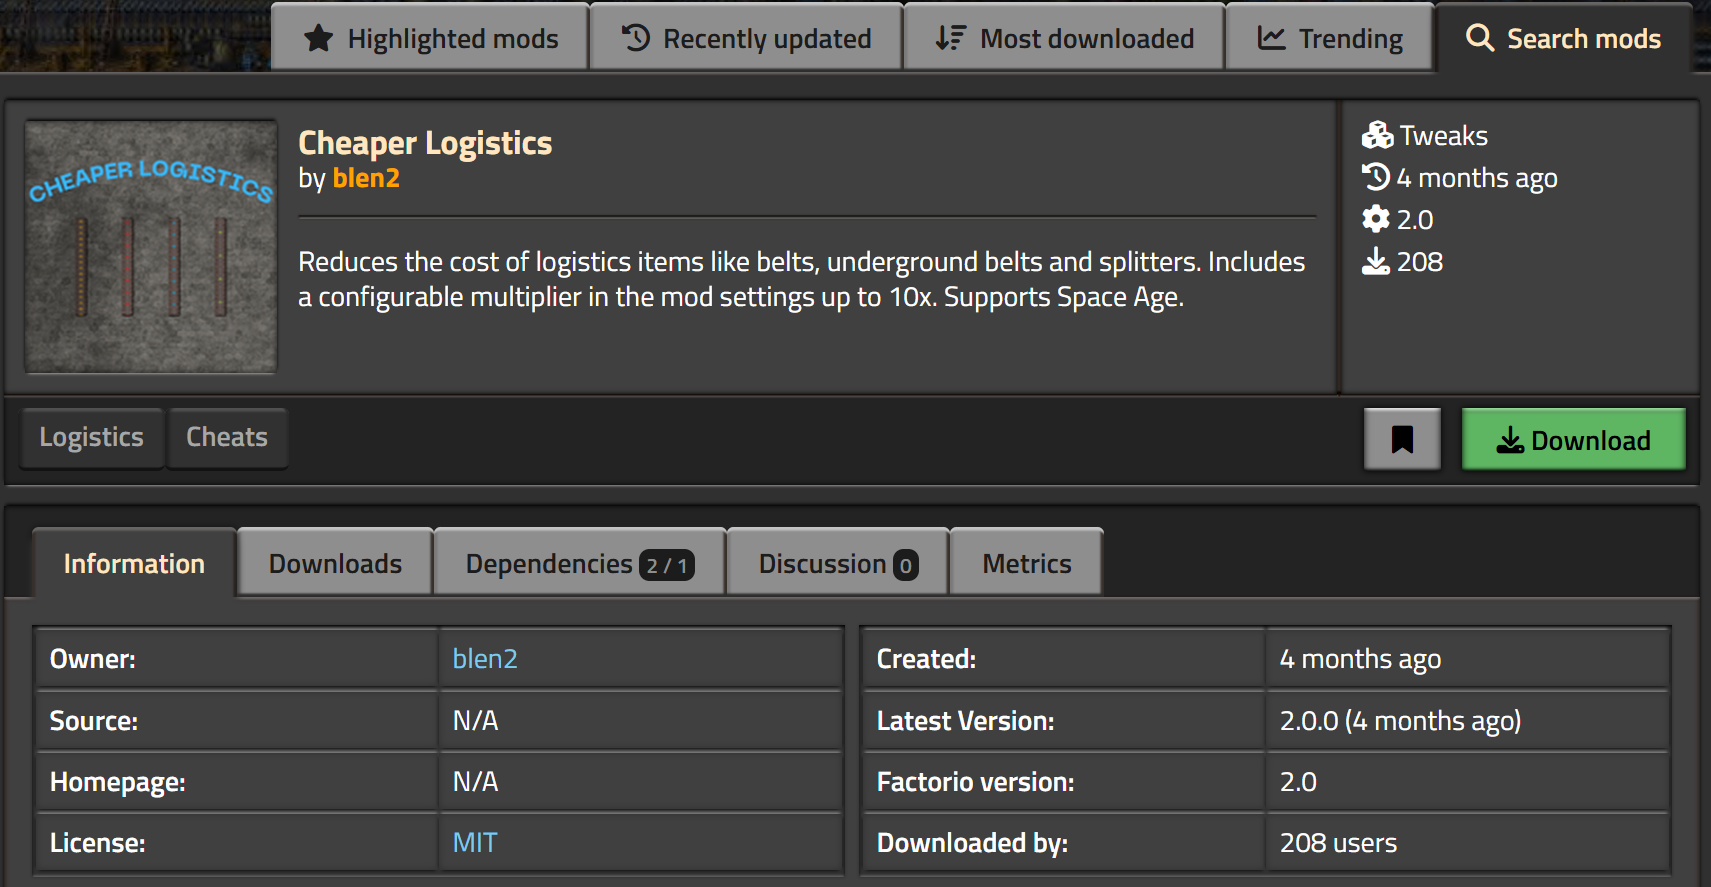Image resolution: width=1711 pixels, height=887 pixels.
Task: Open the Downloads tab
Action: tap(335, 564)
